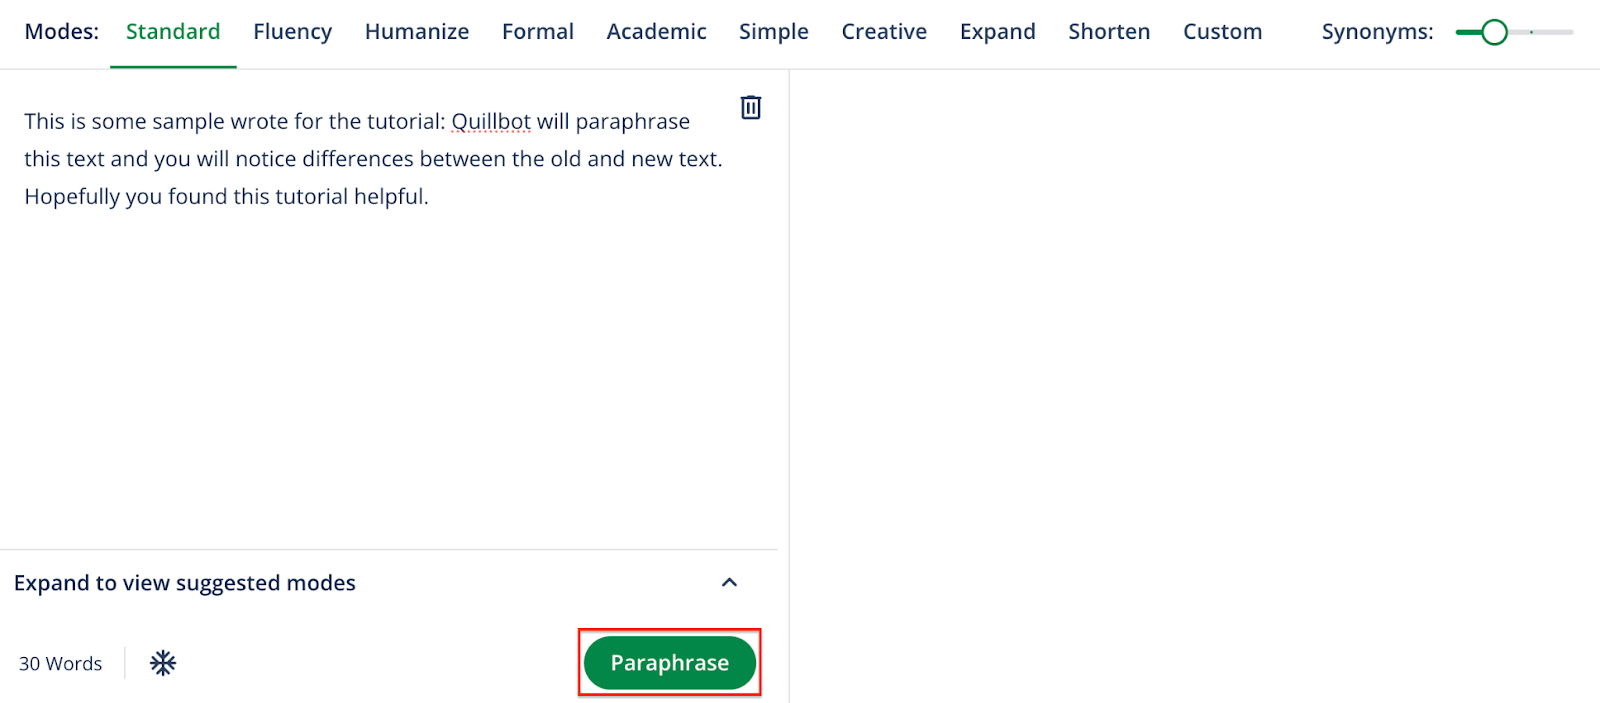Select Formal mode tab

538,32
